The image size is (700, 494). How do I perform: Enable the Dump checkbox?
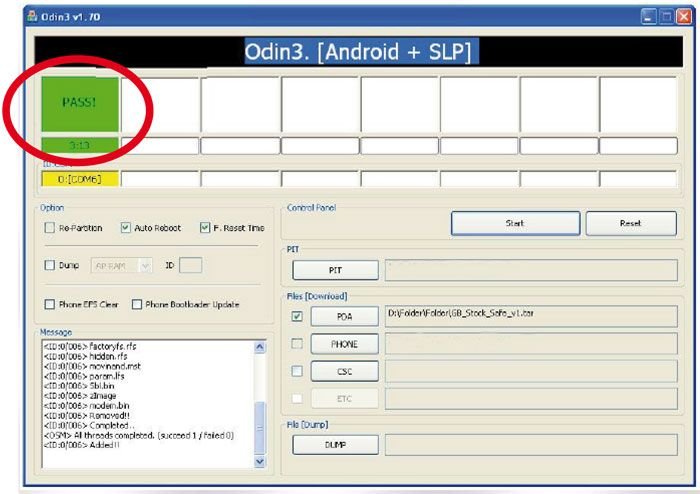click(50, 265)
